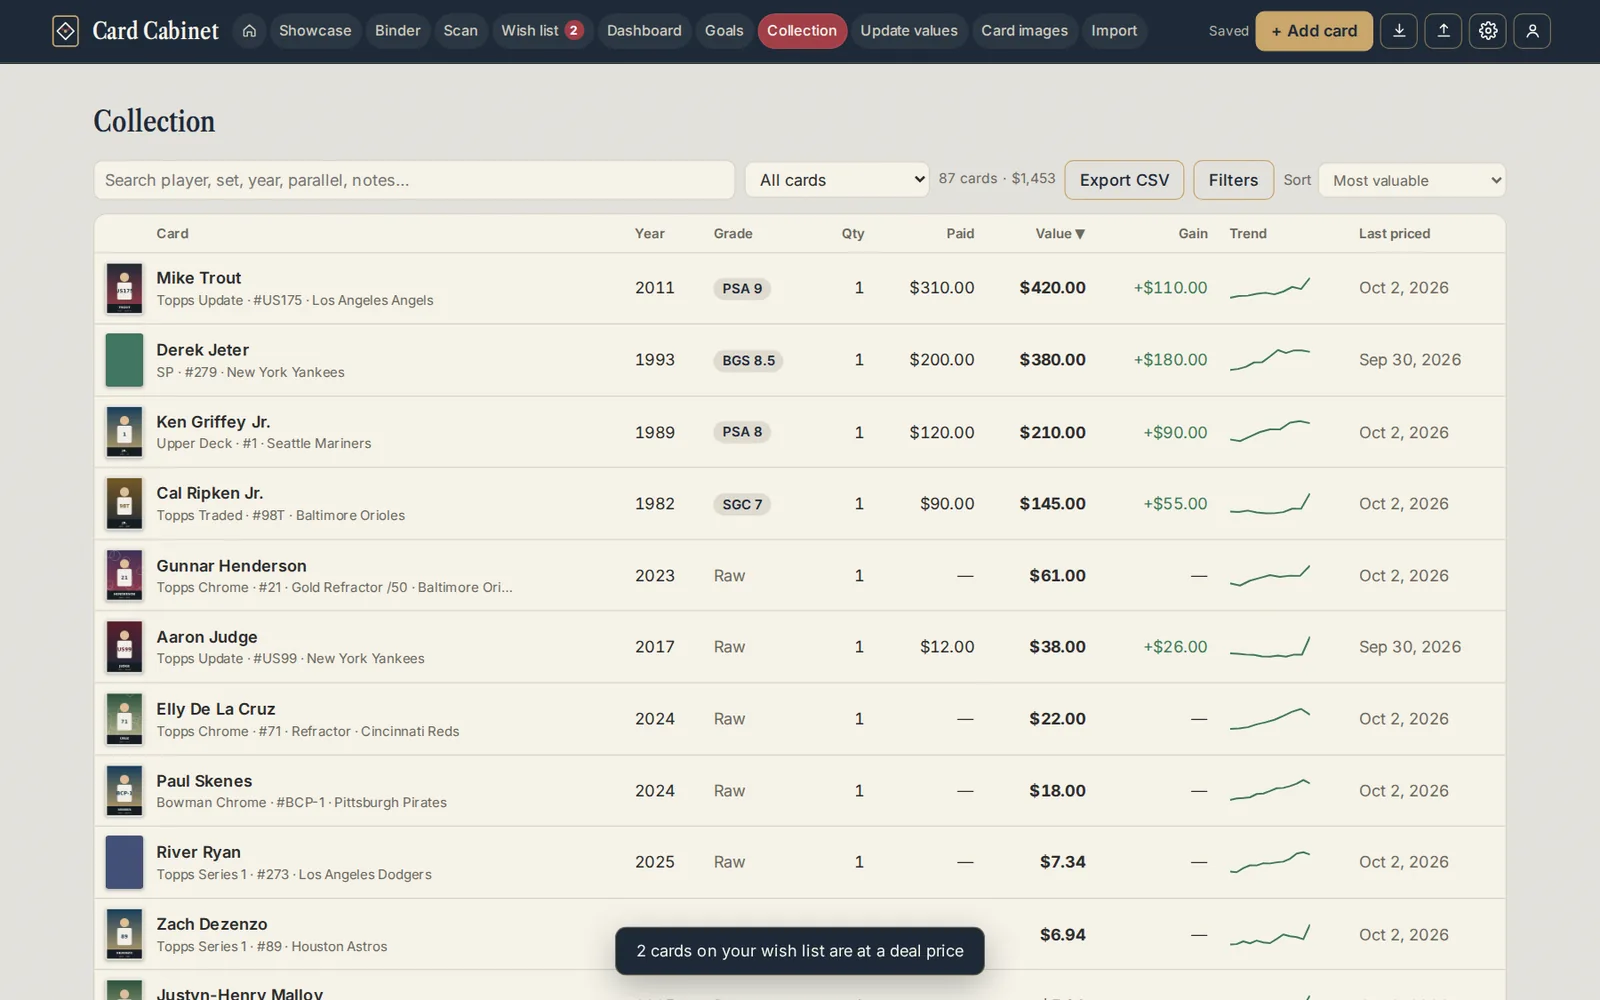The width and height of the screenshot is (1600, 1000).
Task: Click the Export CSV button
Action: click(x=1124, y=180)
